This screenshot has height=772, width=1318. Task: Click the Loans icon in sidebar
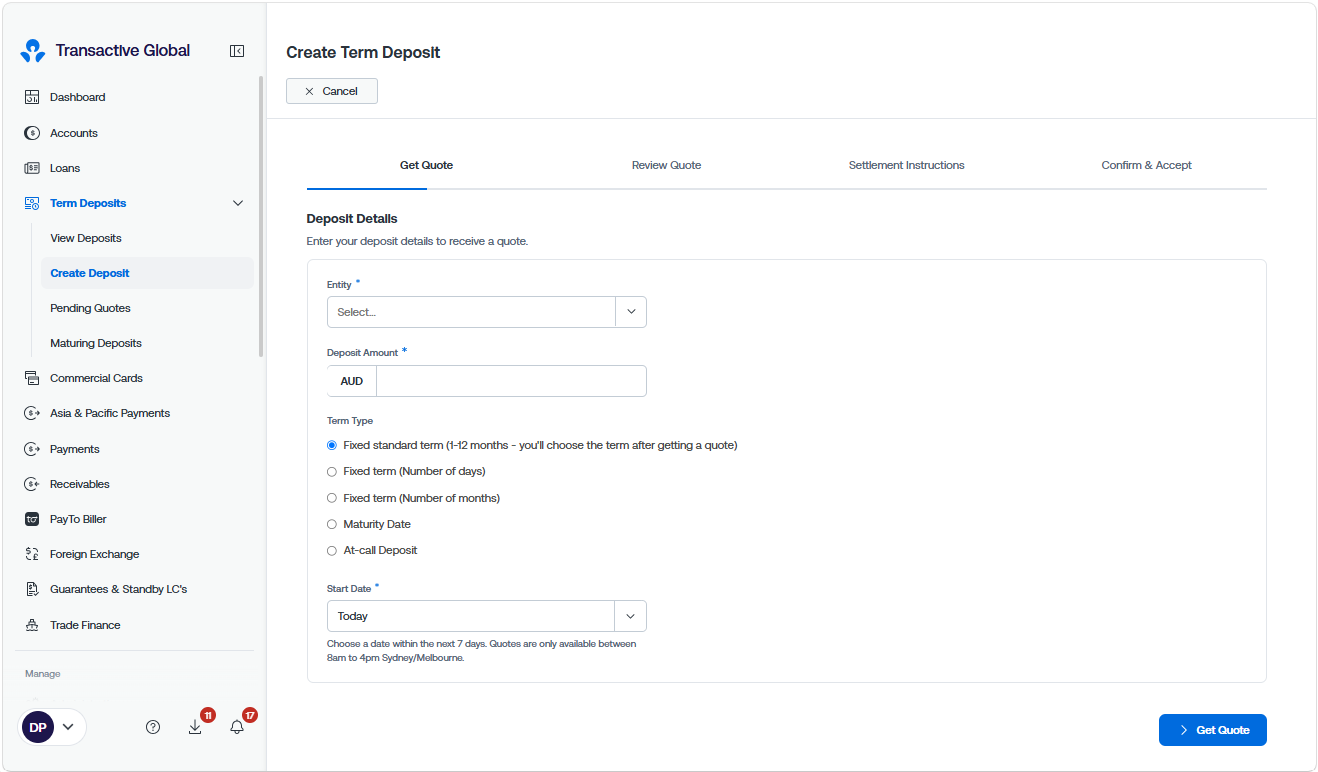tap(31, 168)
